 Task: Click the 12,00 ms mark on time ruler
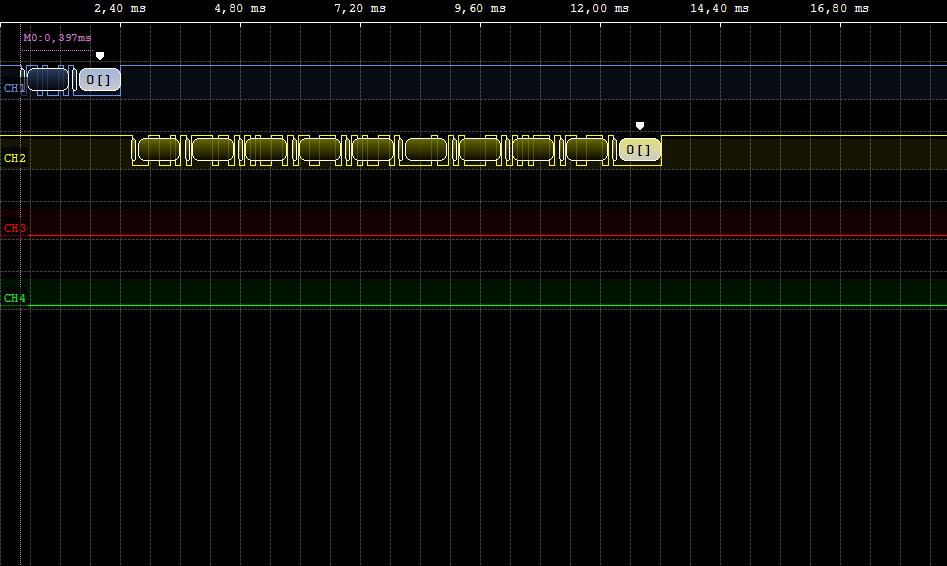tap(600, 9)
